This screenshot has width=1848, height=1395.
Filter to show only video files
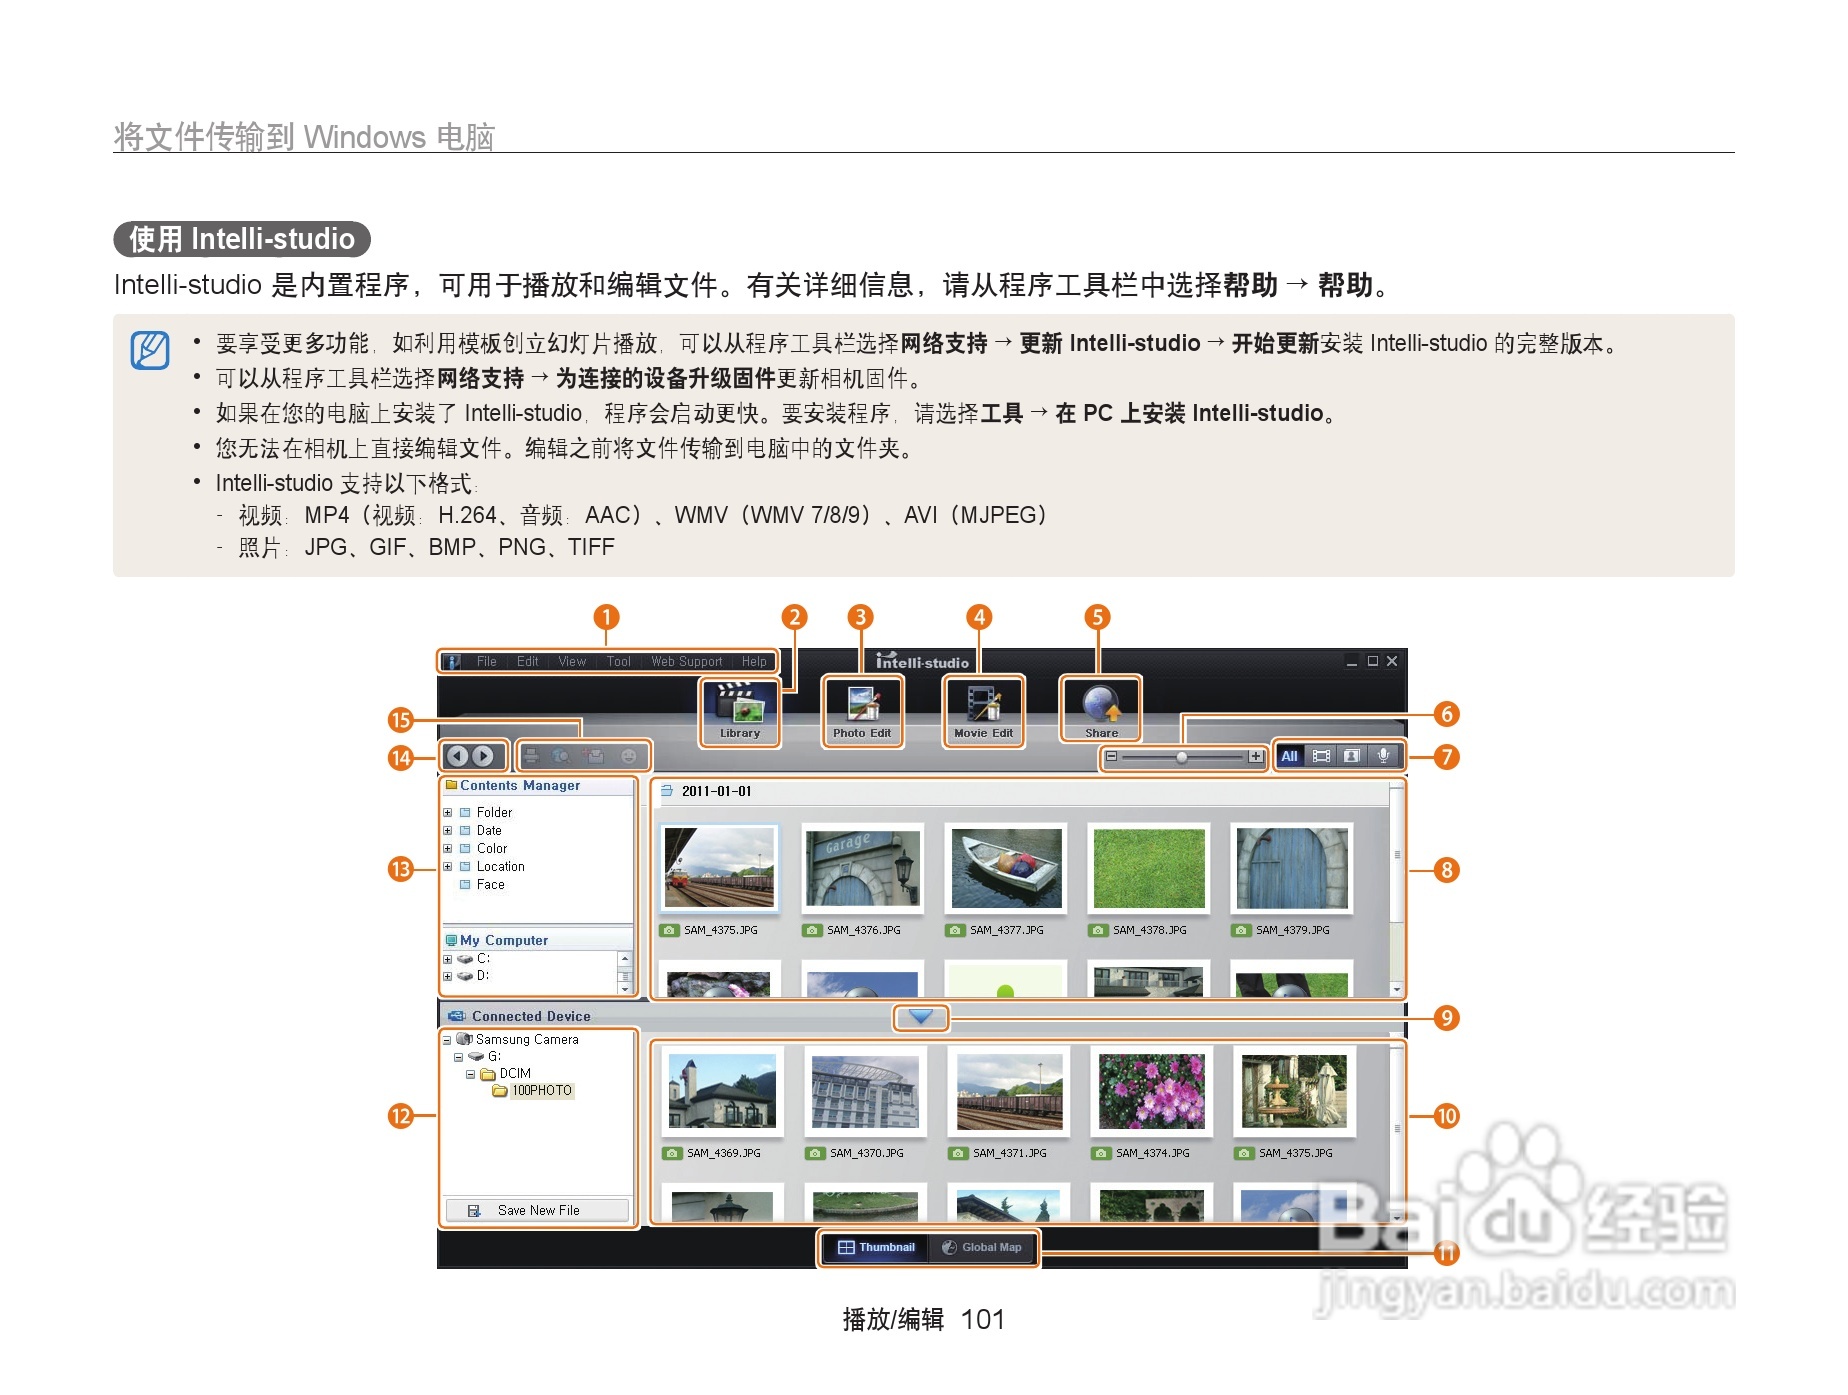point(1321,756)
